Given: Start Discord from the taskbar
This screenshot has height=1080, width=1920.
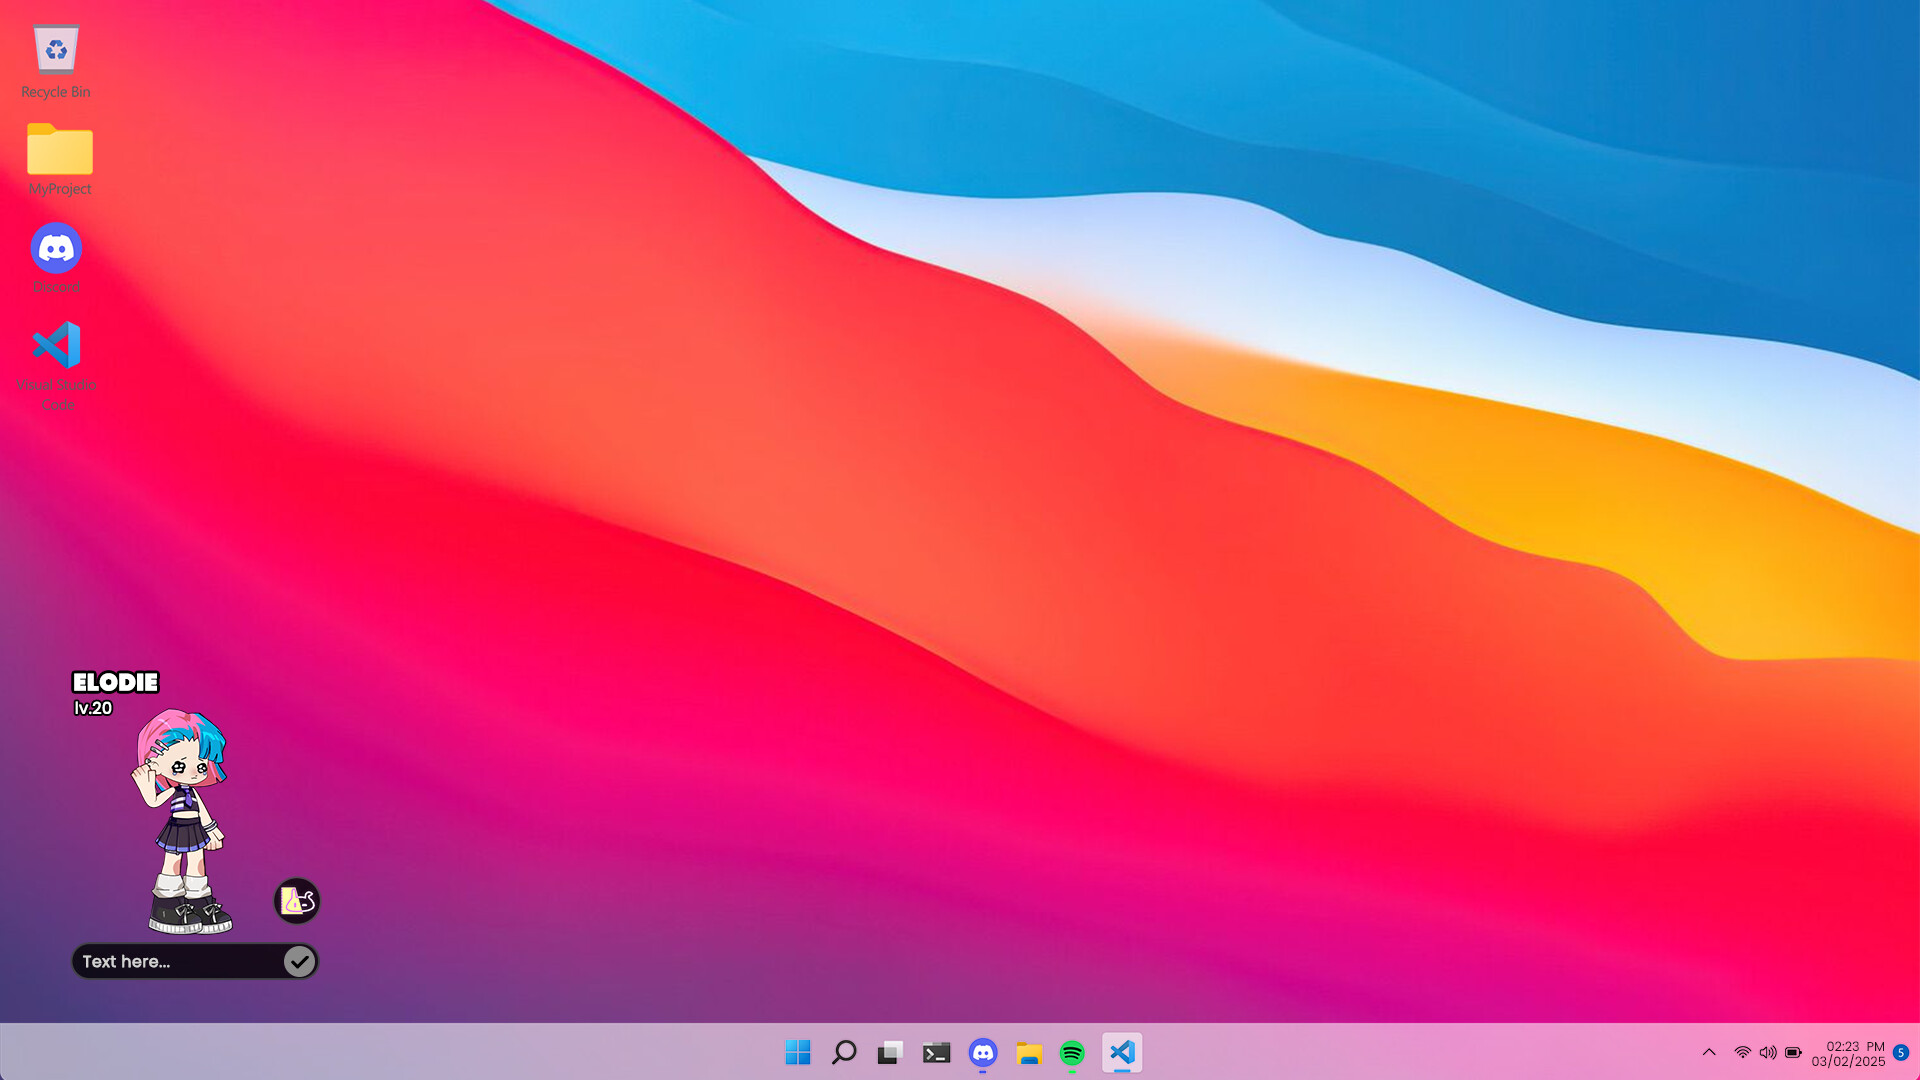Looking at the screenshot, I should (983, 1052).
